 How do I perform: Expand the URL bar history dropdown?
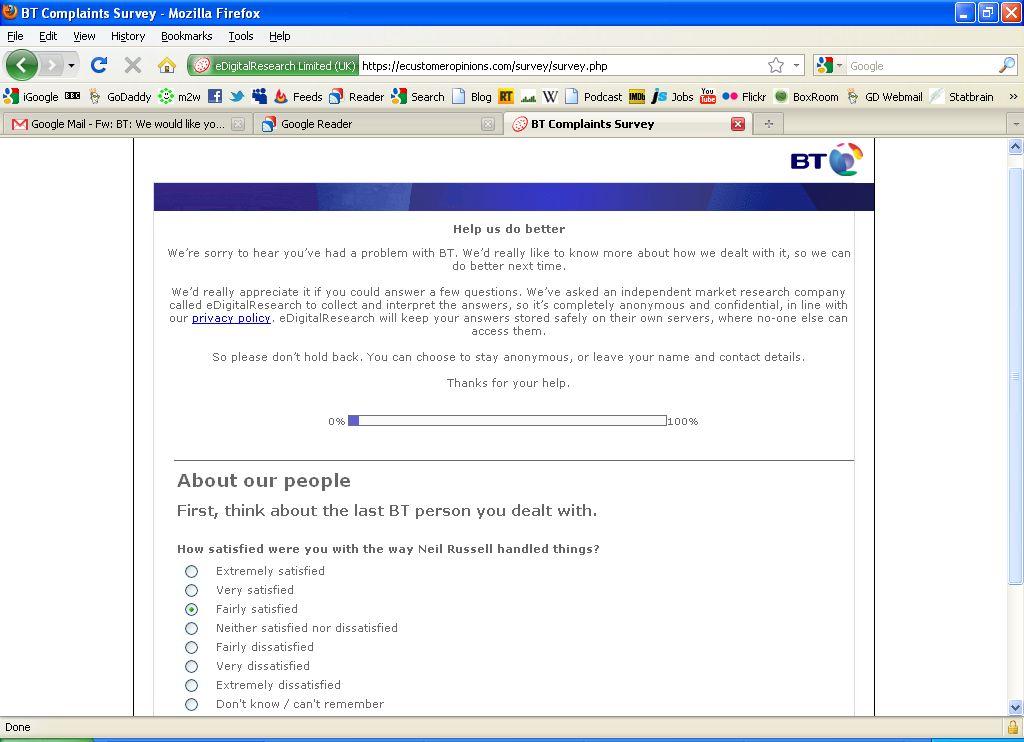pyautogui.click(x=797, y=66)
